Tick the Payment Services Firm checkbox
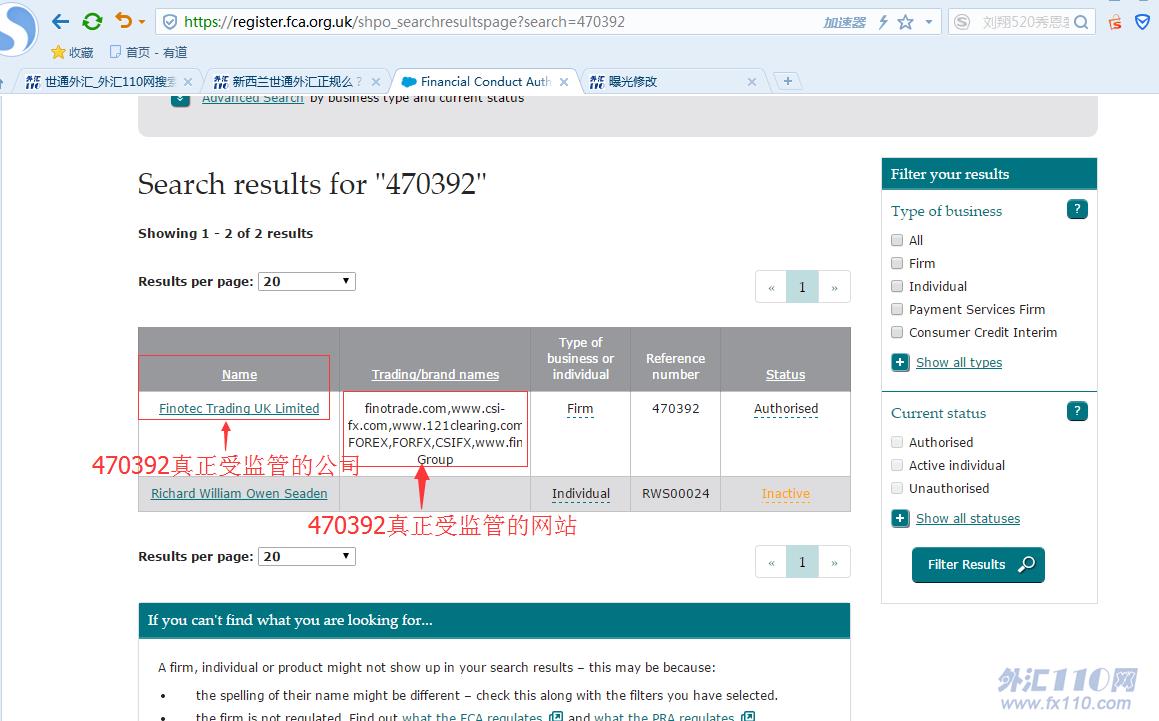Screen dimensions: 1159x721 (x=897, y=309)
